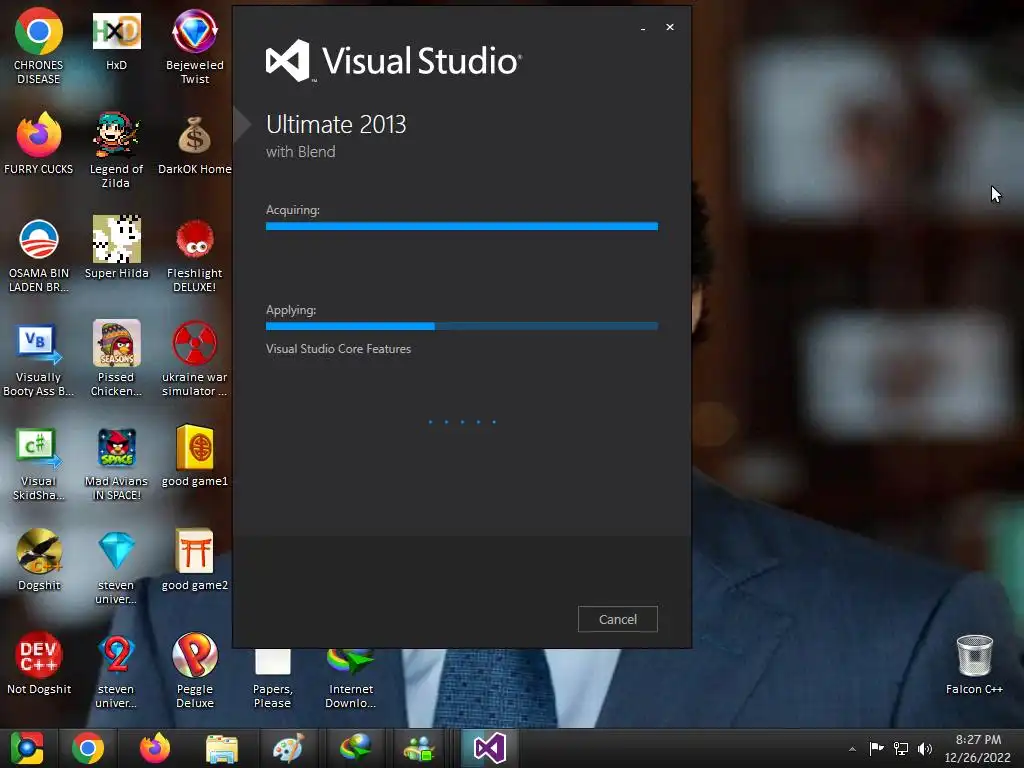Screen dimensions: 1024x768
Task: Click the Acquiring progress bar
Action: pos(462,226)
